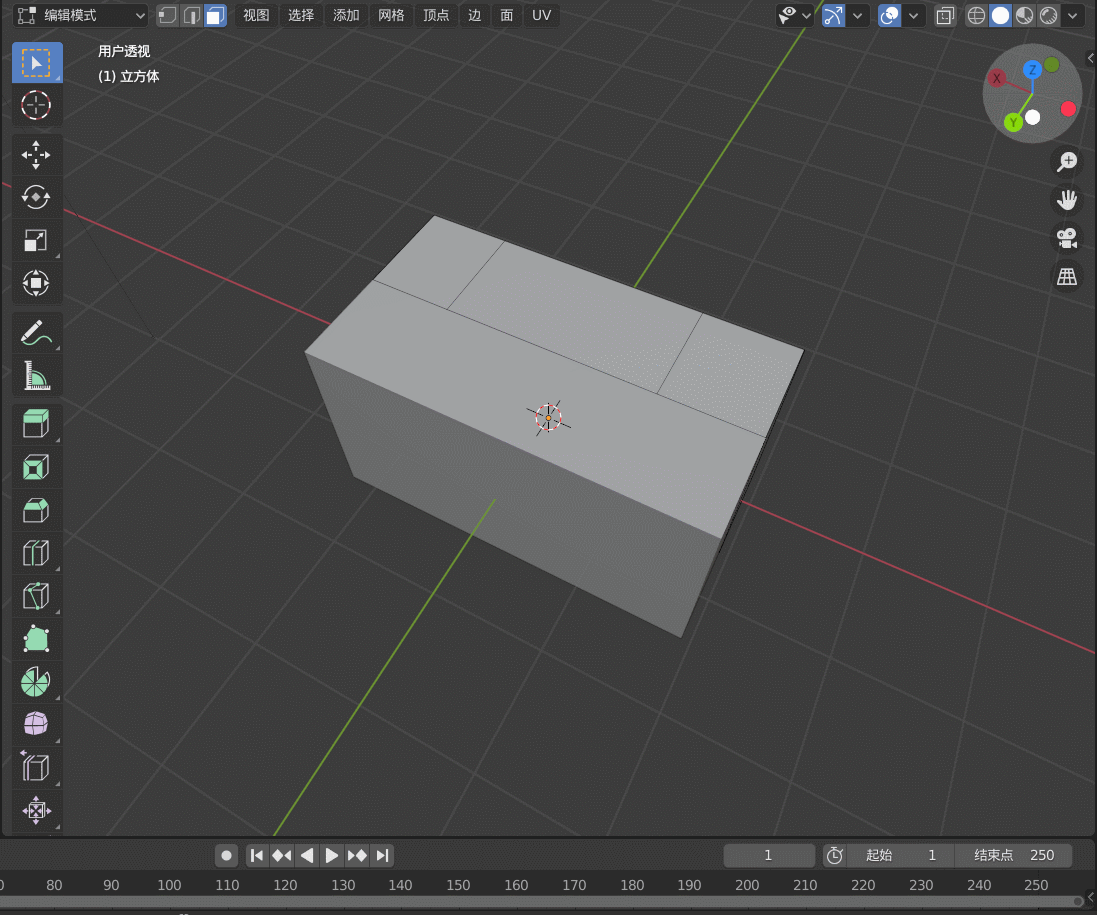Viewport: 1097px width, 915px height.
Task: Click the Z axis on navigation gizmo
Action: pyautogui.click(x=1032, y=69)
